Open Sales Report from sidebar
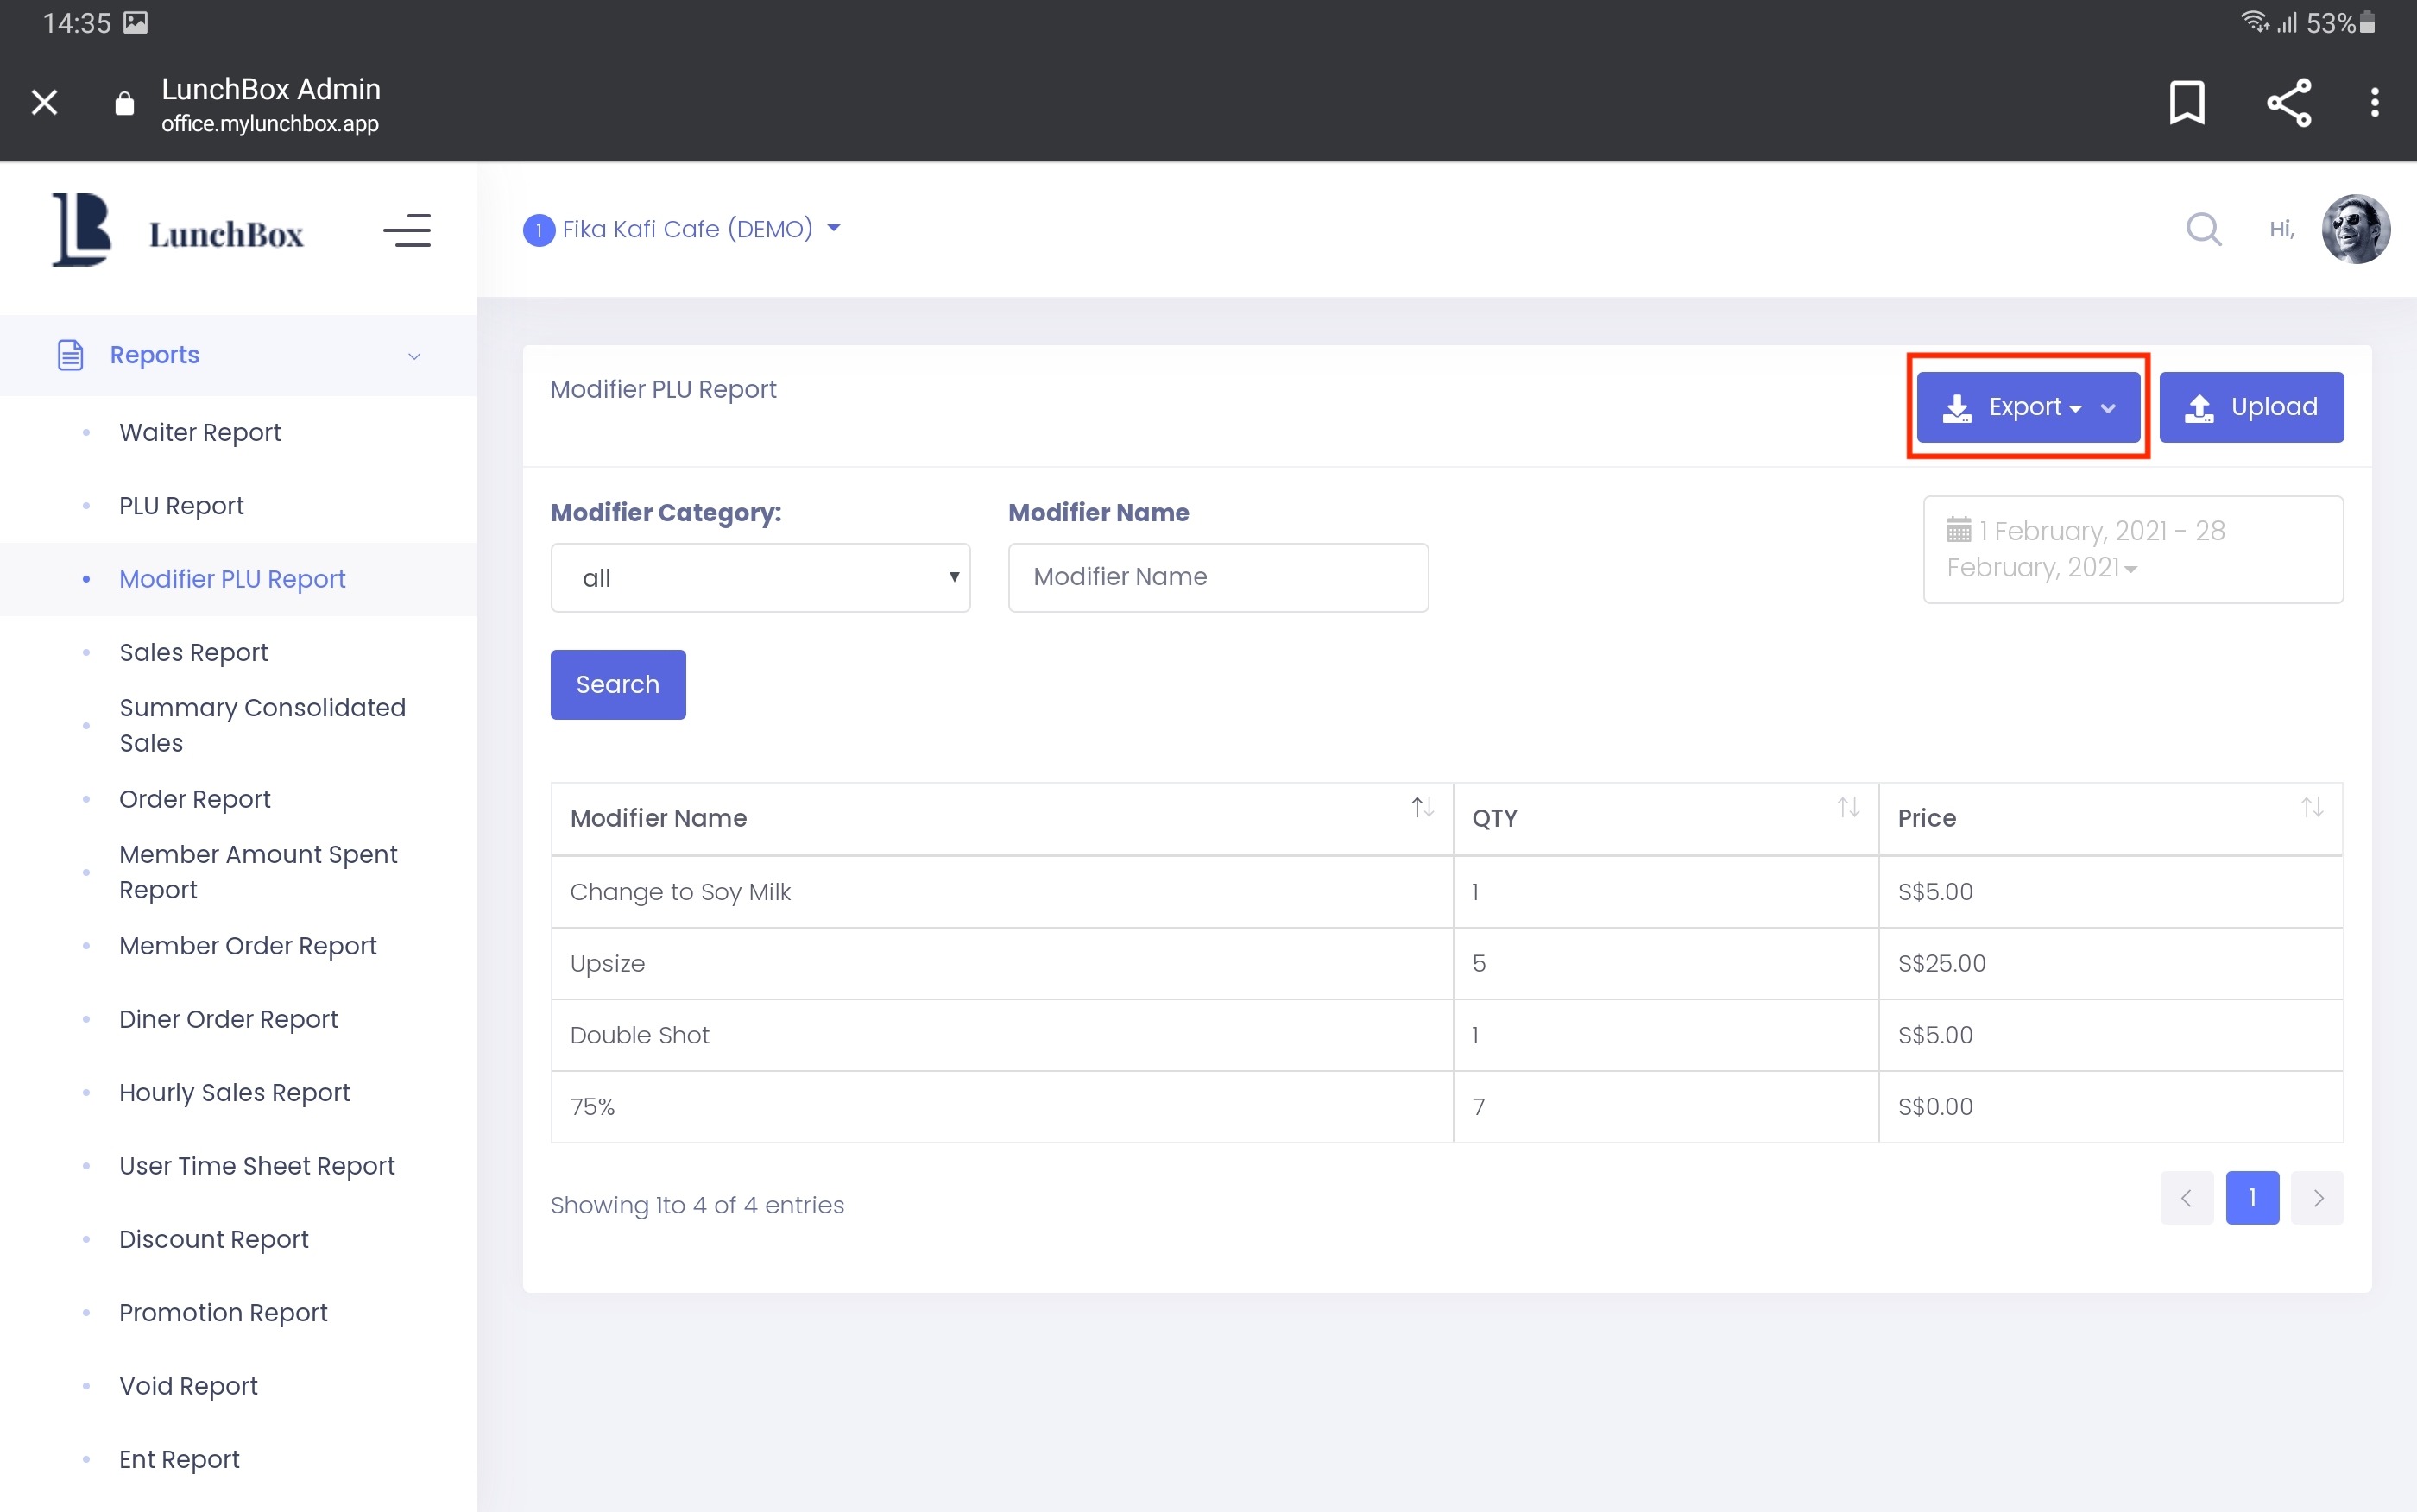The width and height of the screenshot is (2417, 1512). point(193,652)
